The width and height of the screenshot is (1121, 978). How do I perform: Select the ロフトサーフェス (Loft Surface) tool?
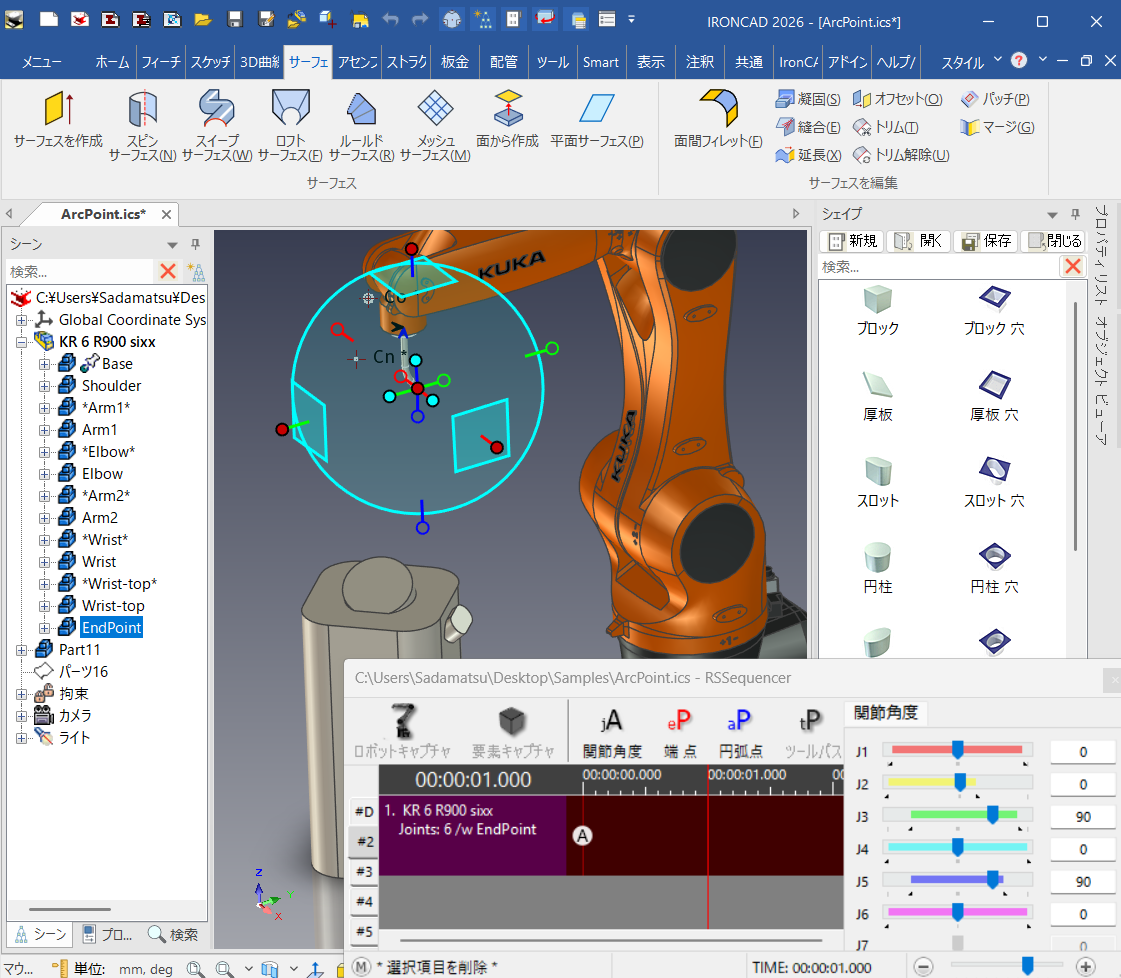click(x=290, y=125)
